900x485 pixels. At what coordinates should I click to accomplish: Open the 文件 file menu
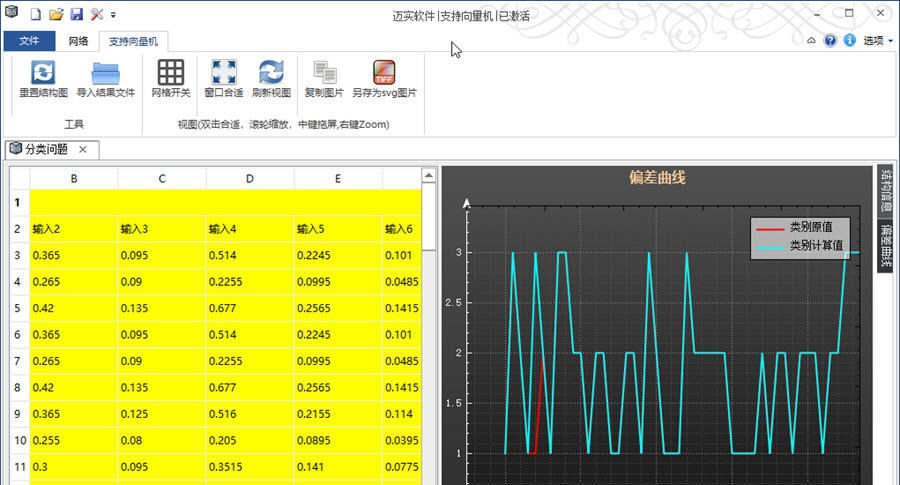tap(29, 41)
